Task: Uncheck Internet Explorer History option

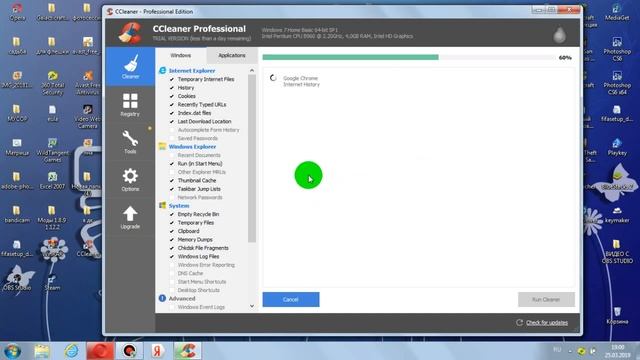Action: 172,88
